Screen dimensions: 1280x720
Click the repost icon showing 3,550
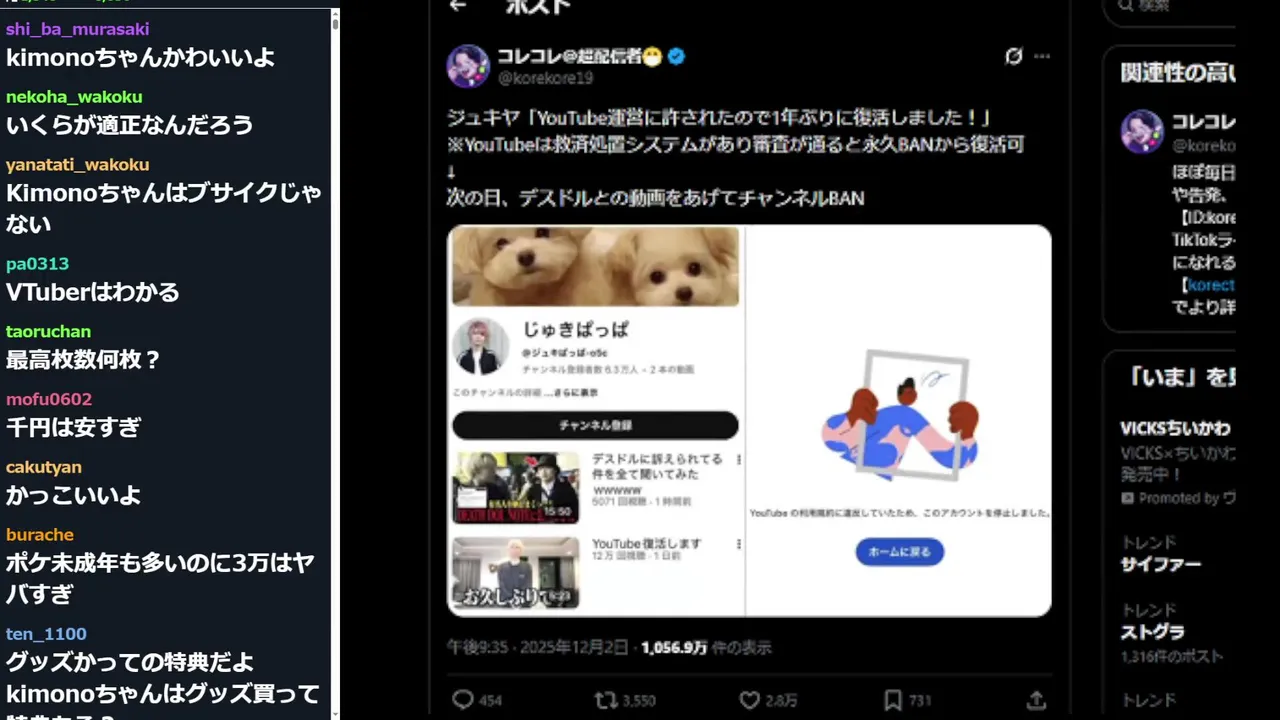click(605, 700)
